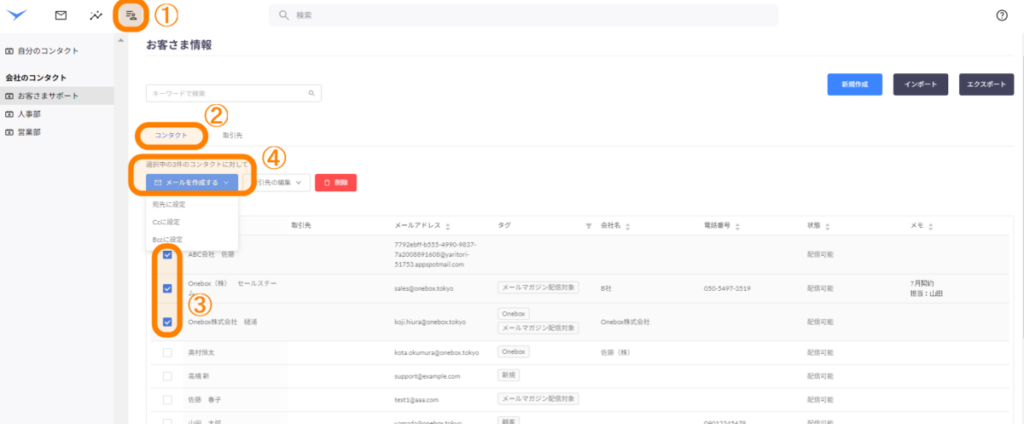The width and height of the screenshot is (1024, 424).
Task: Click the help question mark icon
Action: point(1002,15)
